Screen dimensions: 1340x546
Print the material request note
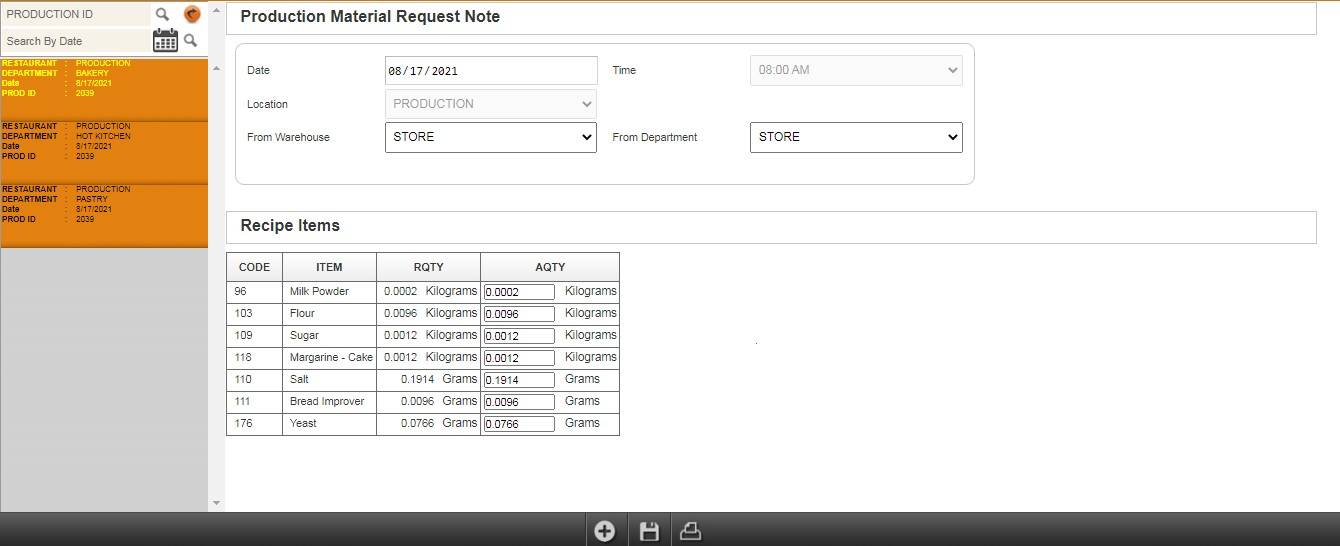pyautogui.click(x=691, y=531)
